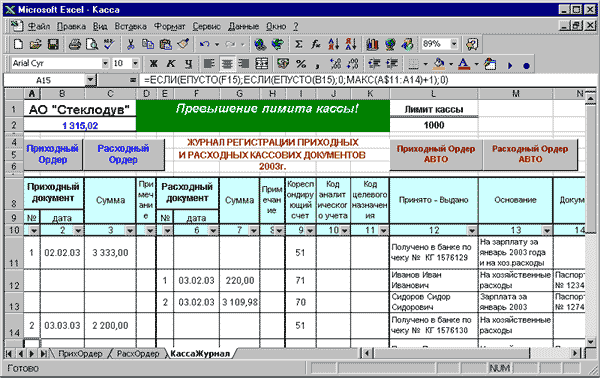Switch to the РасхОрдер sheet tab
The image size is (600, 379).
point(137,354)
